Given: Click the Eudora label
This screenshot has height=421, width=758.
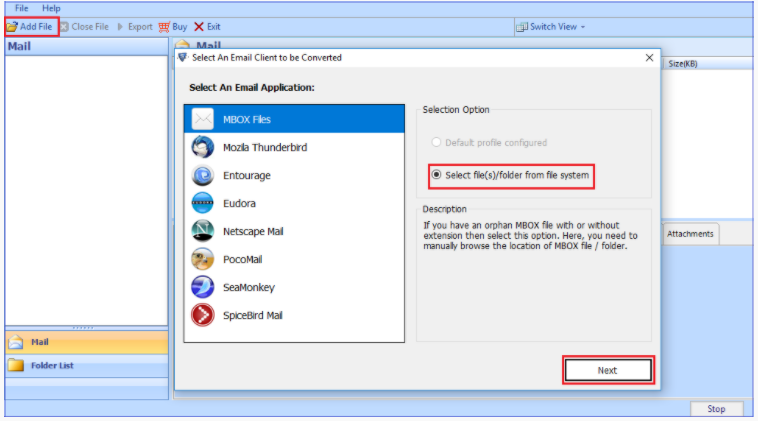Looking at the screenshot, I should pos(239,203).
